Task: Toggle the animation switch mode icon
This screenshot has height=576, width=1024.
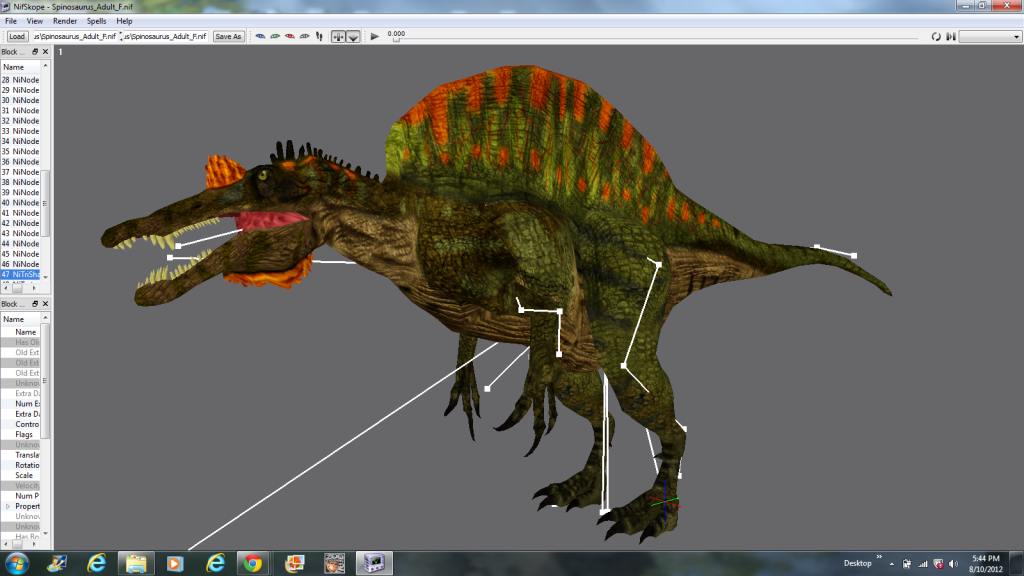Action: tap(951, 36)
